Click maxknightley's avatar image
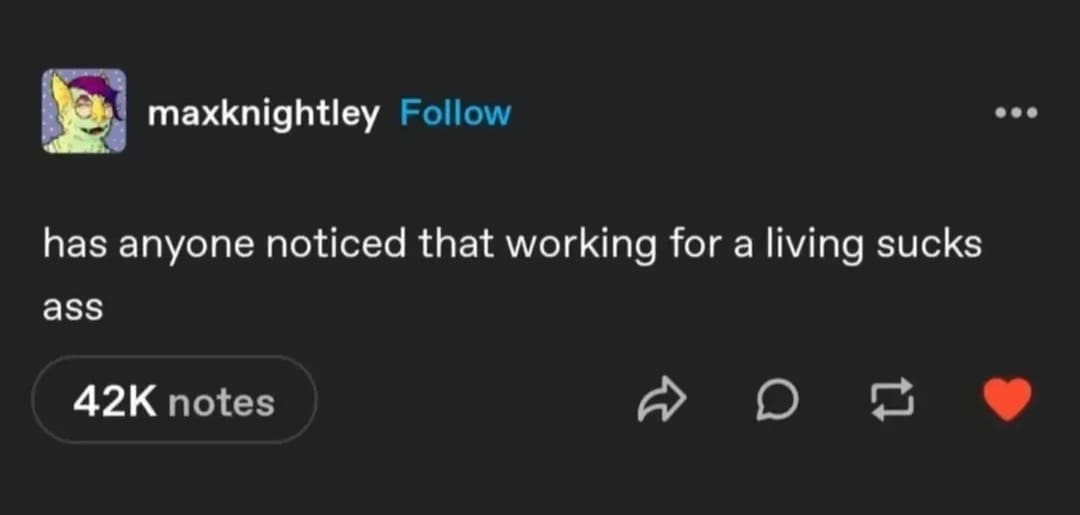Viewport: 1080px width, 515px height. pos(84,111)
